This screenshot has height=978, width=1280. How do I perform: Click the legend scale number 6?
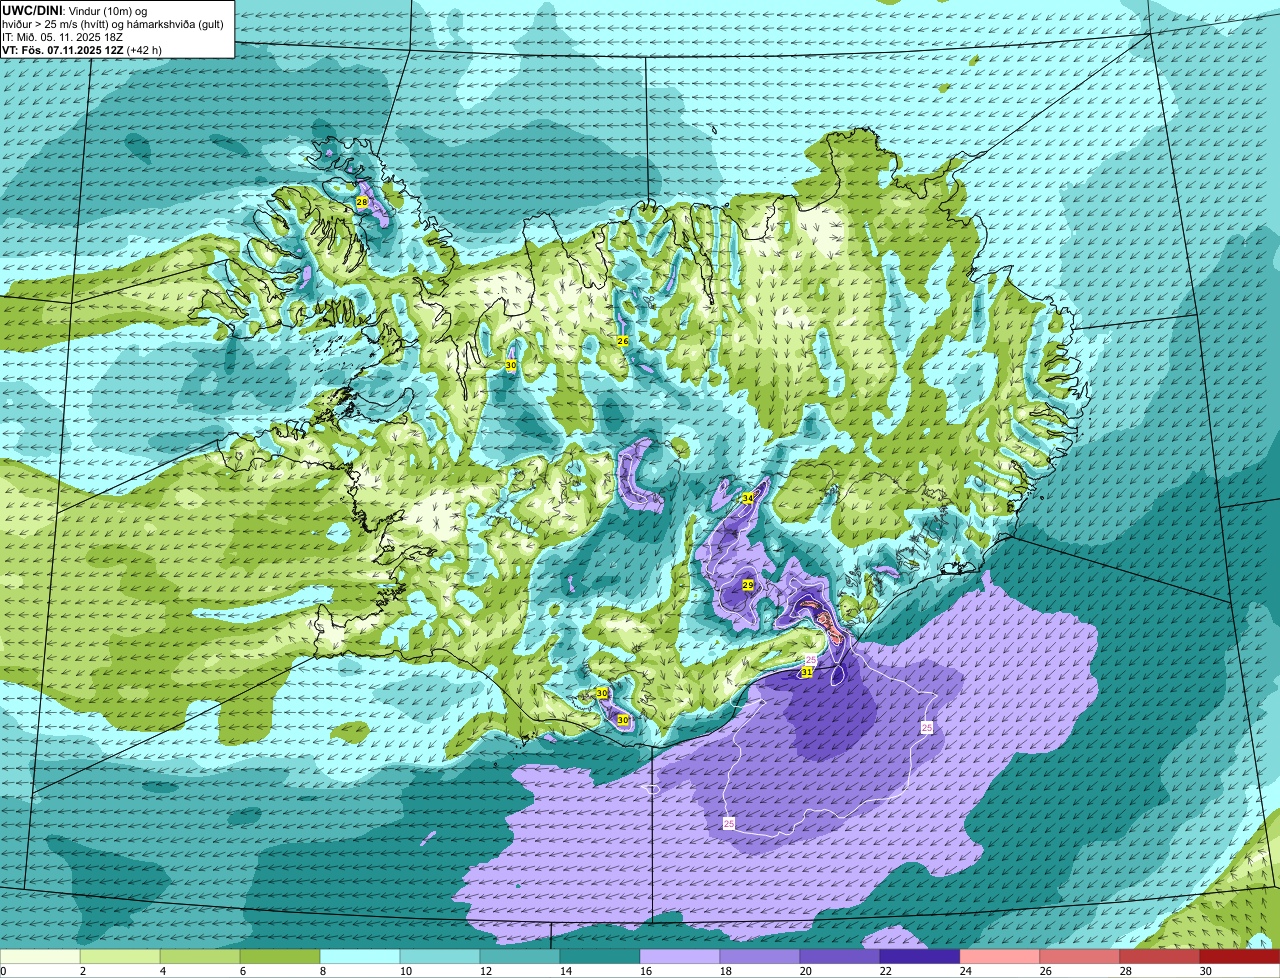(x=243, y=971)
